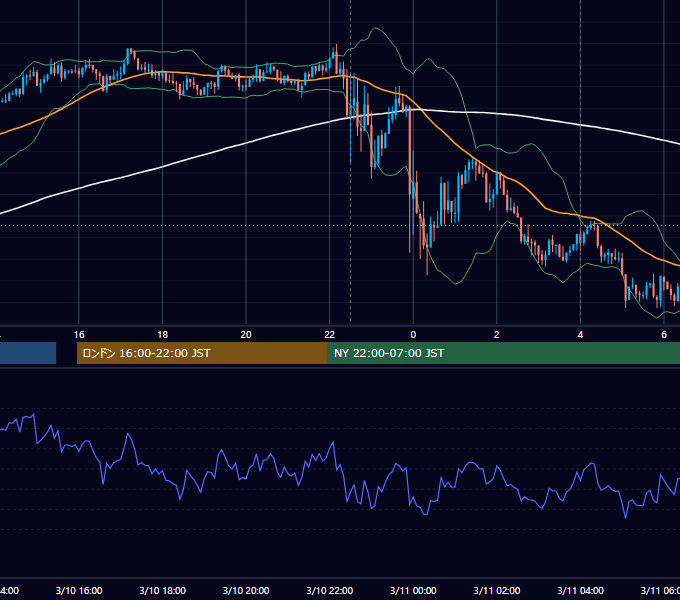The image size is (680, 600).
Task: Click the hour label 22 on price chart axis
Action: (330, 335)
